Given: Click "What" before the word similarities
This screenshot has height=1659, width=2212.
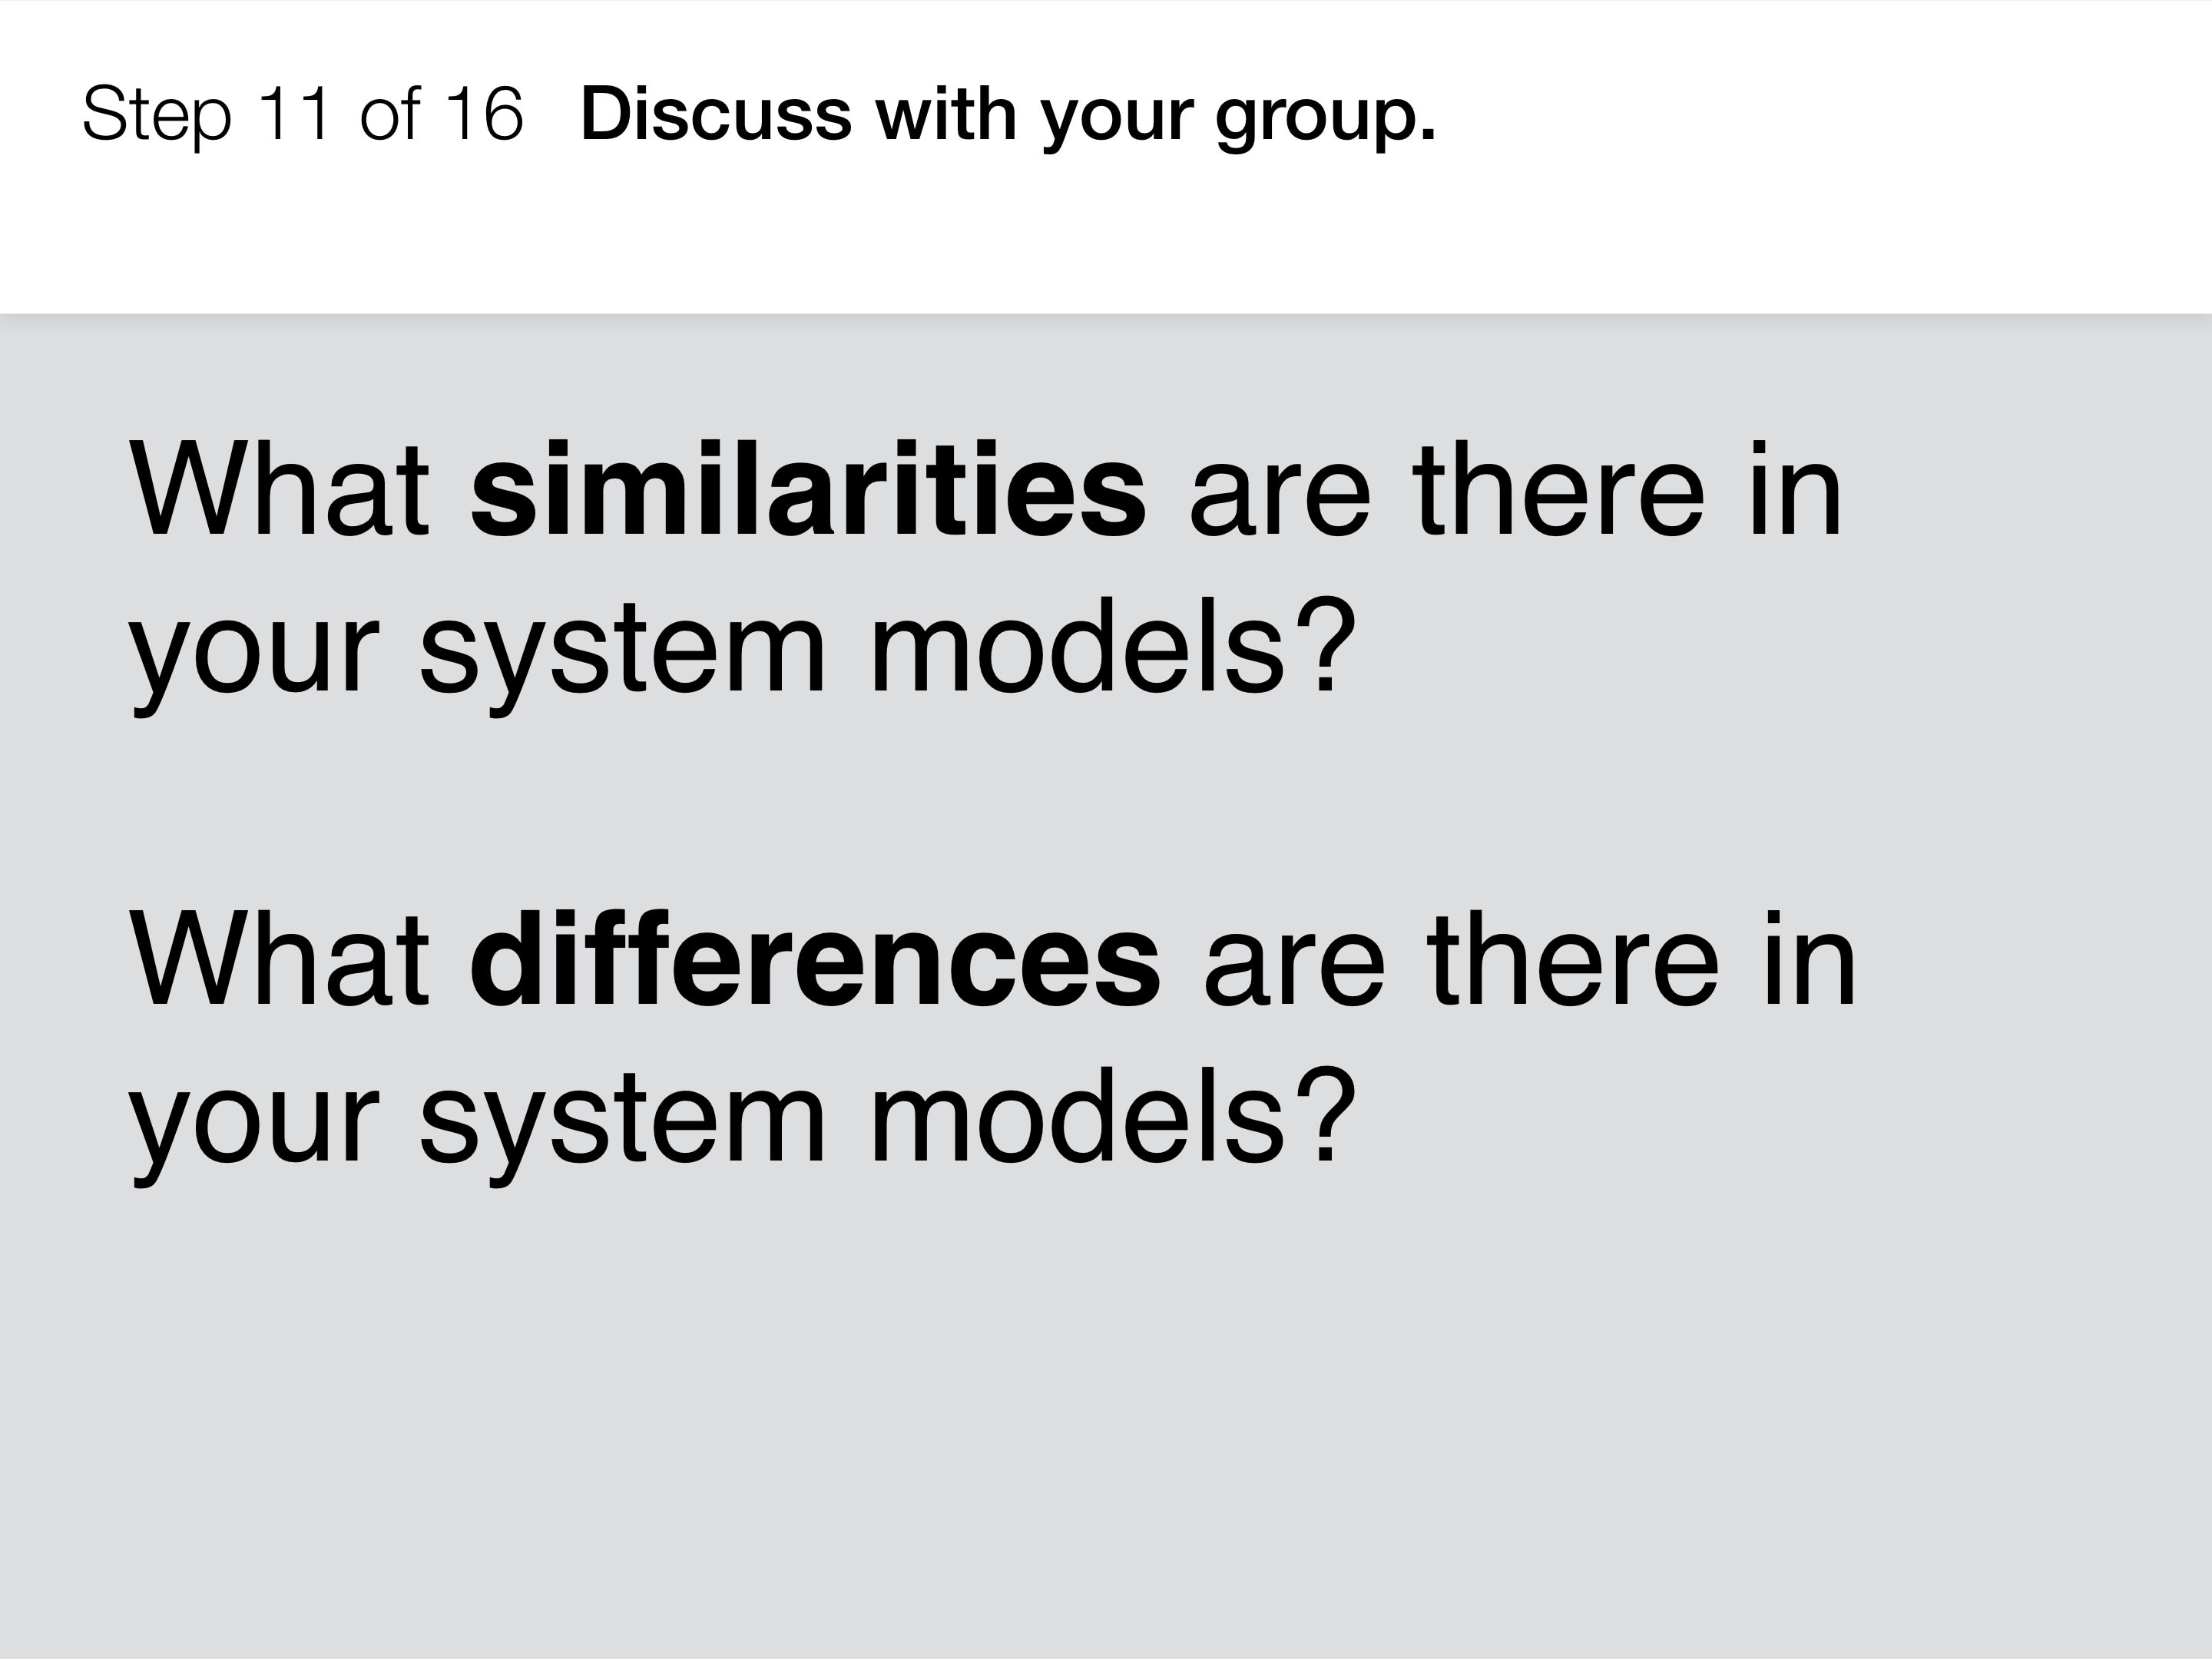Looking at the screenshot, I should 280,490.
